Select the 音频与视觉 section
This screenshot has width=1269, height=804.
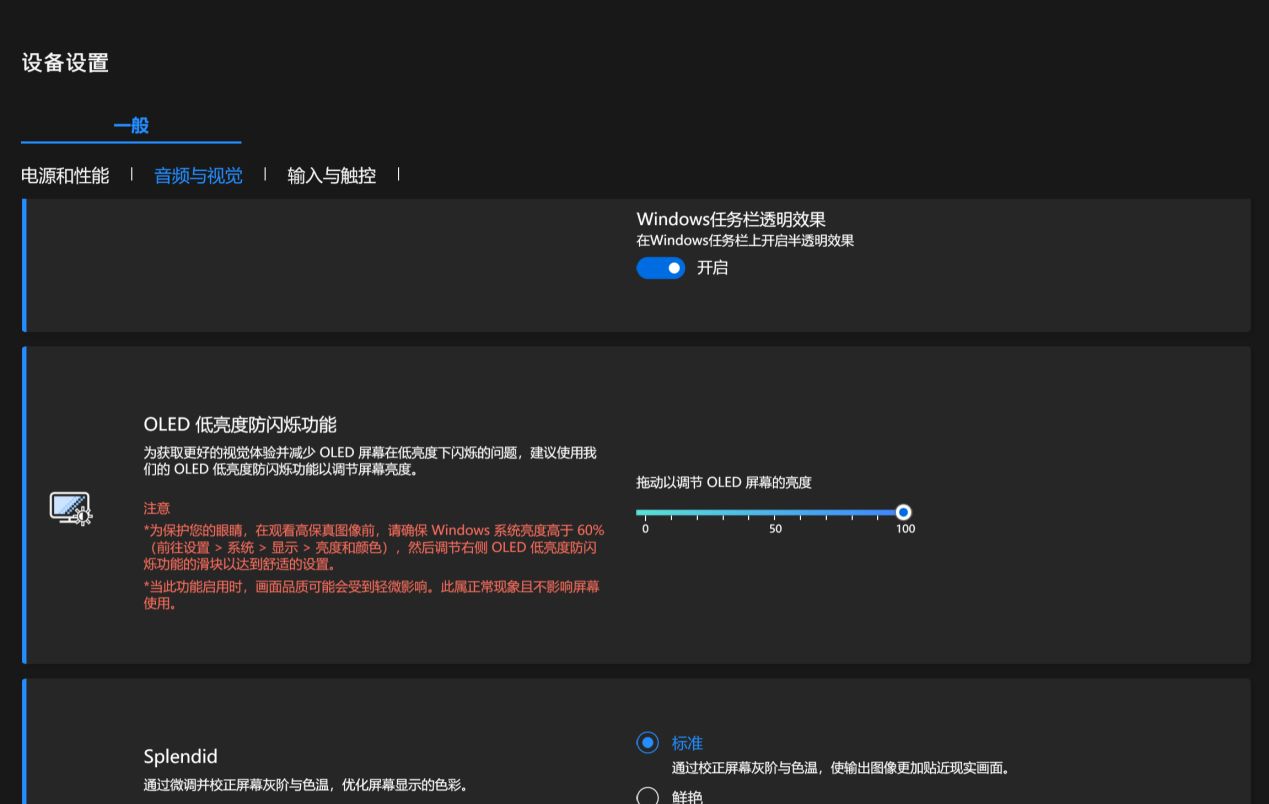[x=198, y=176]
